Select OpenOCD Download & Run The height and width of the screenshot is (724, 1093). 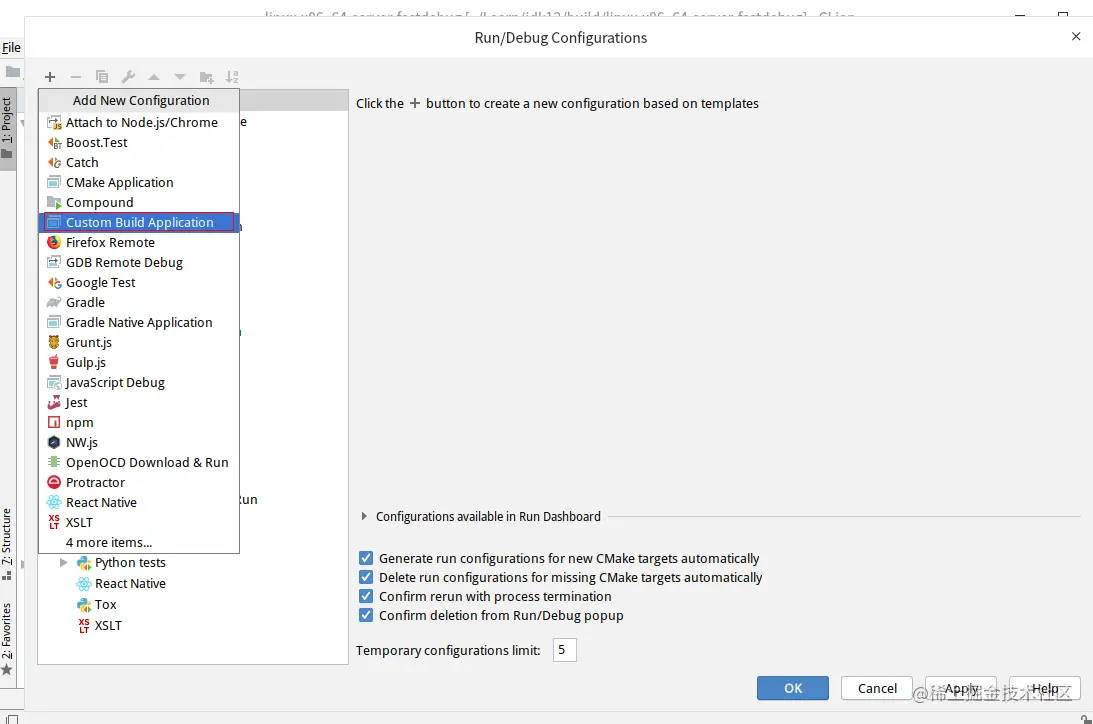point(139,463)
